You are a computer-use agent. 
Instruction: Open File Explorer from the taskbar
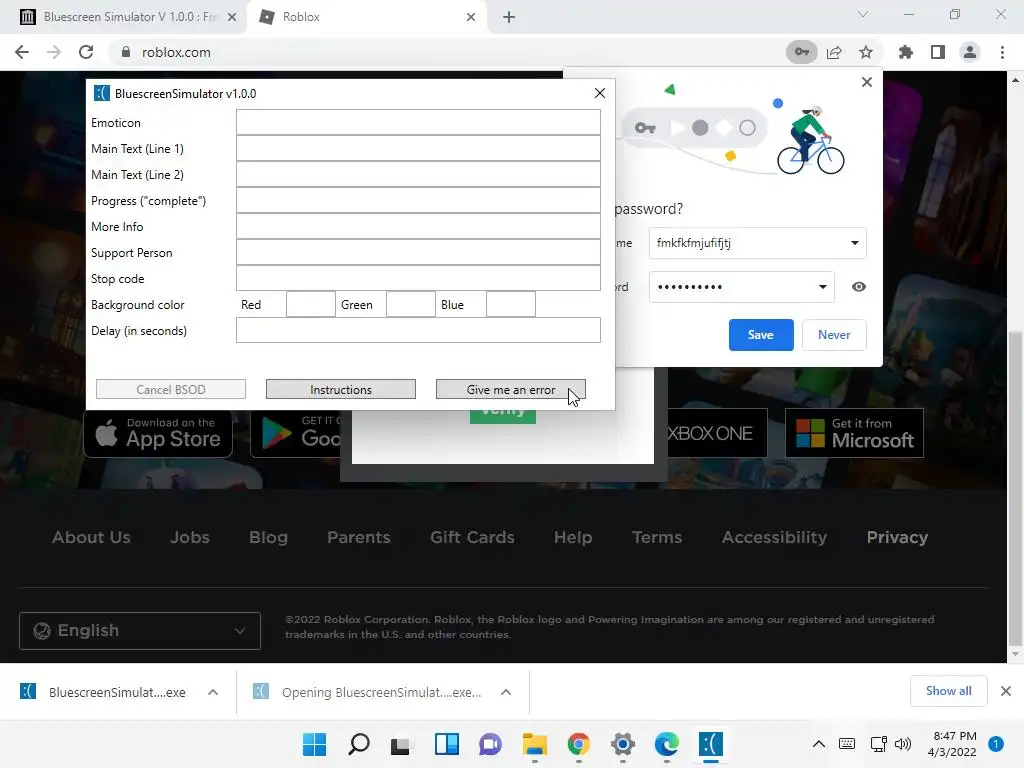coord(535,744)
